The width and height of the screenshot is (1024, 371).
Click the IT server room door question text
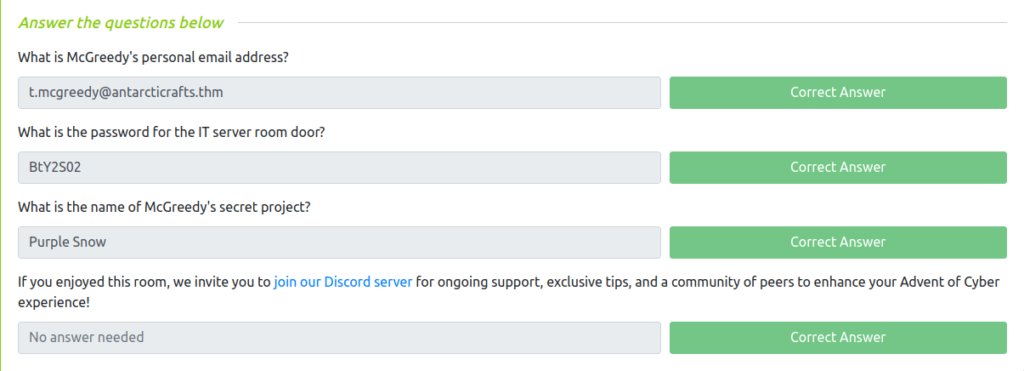coord(171,133)
